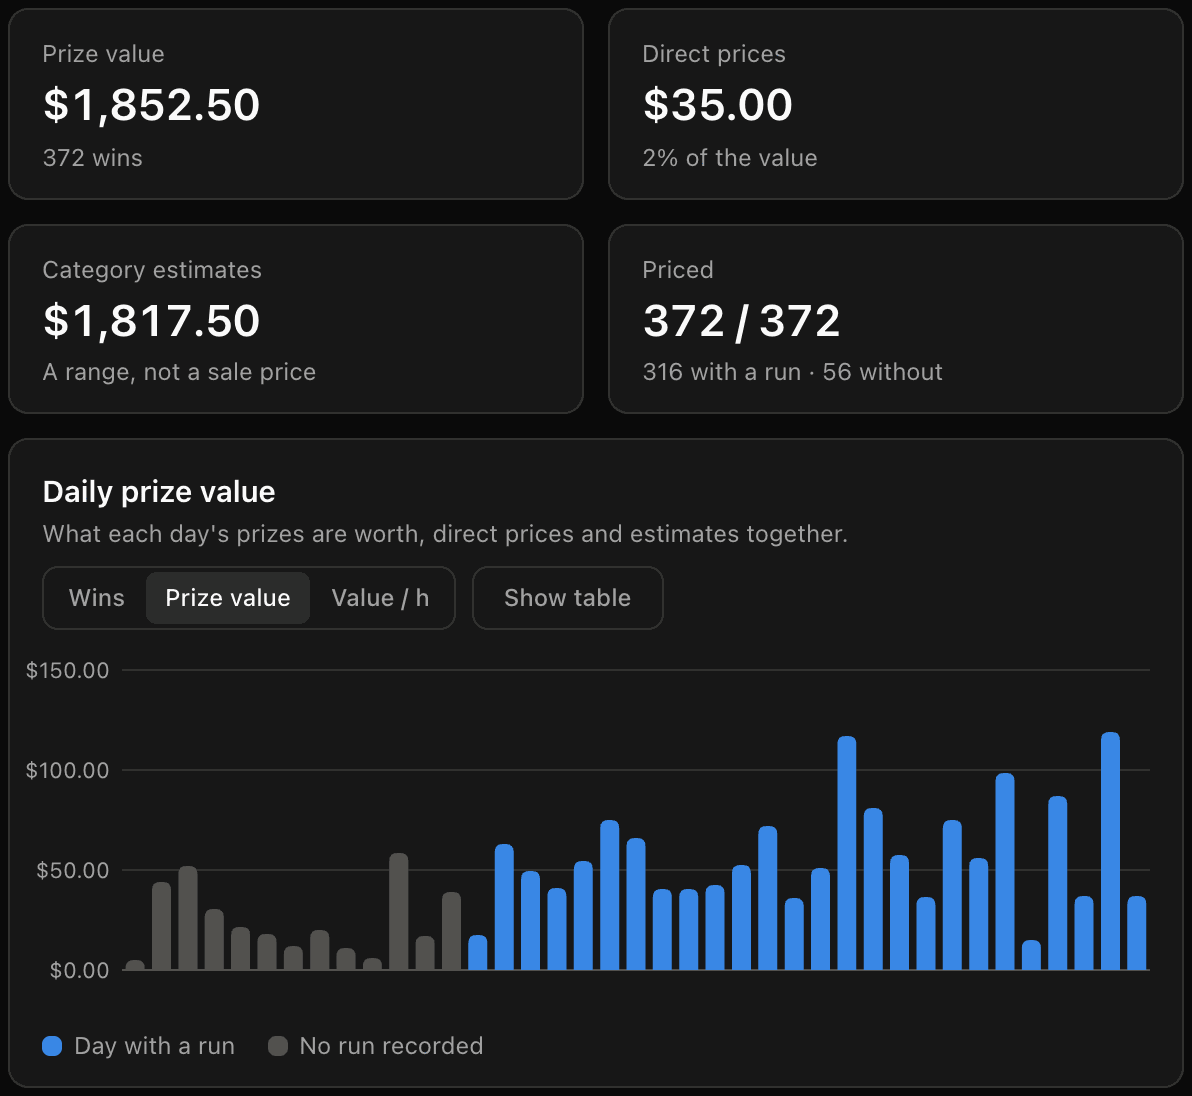Click the tallest blue bar in chart

coord(1111,851)
